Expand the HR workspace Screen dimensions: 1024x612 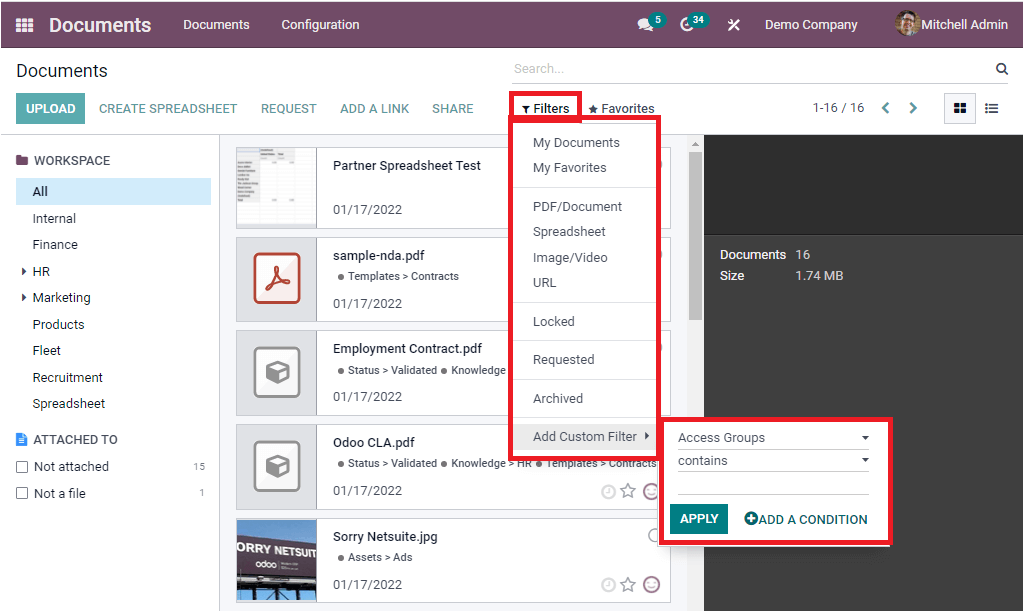(24, 271)
